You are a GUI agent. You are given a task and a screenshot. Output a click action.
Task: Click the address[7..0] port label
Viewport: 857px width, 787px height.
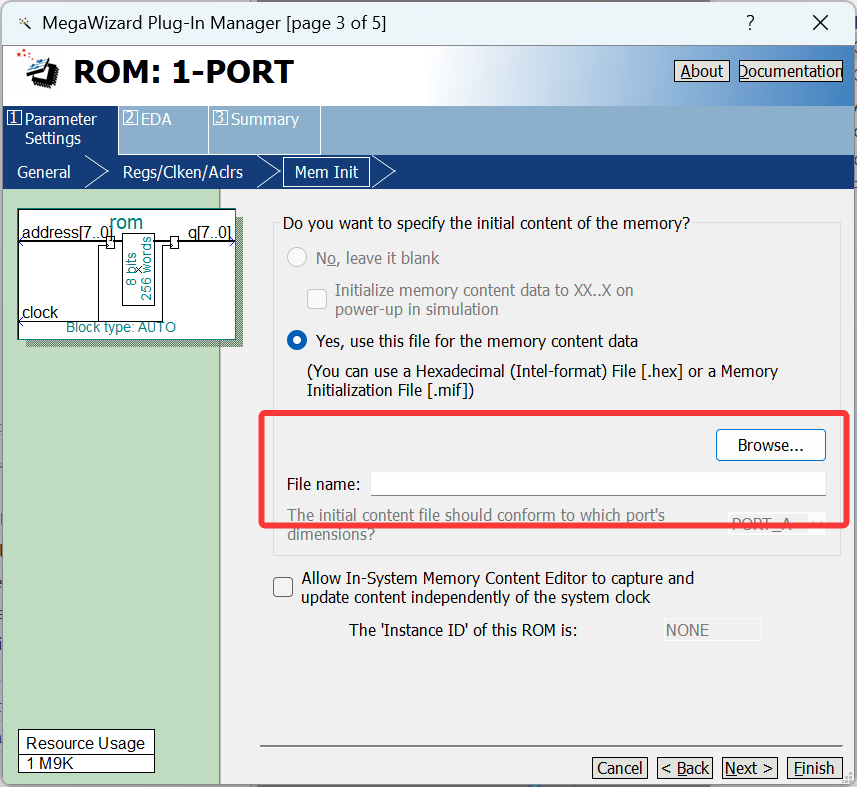coord(67,233)
